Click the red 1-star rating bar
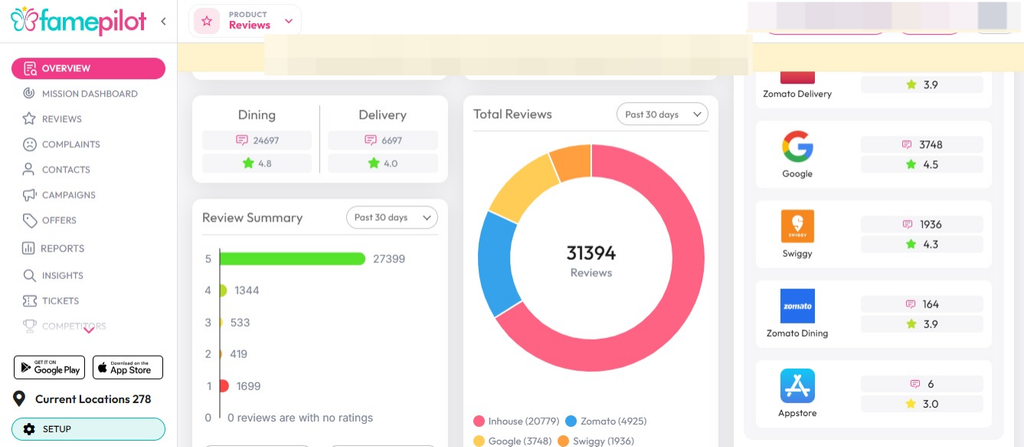This screenshot has width=1024, height=447. pos(224,386)
